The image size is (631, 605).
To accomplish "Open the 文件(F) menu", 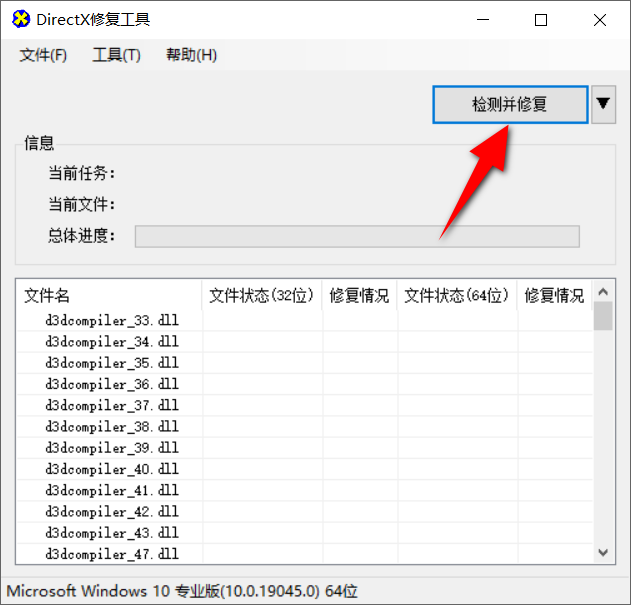I will click(43, 55).
